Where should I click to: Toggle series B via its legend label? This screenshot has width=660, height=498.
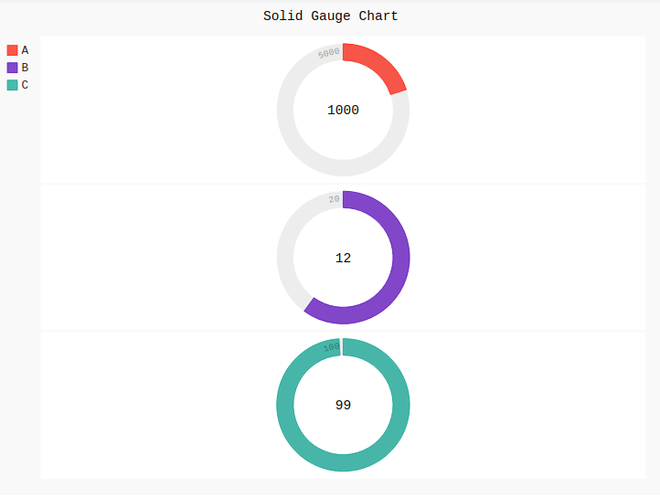[x=25, y=67]
